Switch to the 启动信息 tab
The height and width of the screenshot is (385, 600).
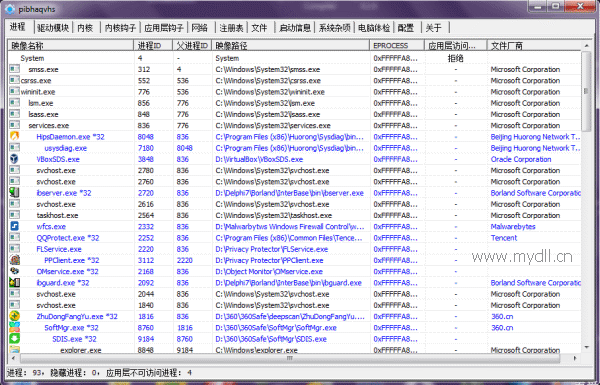[x=295, y=28]
